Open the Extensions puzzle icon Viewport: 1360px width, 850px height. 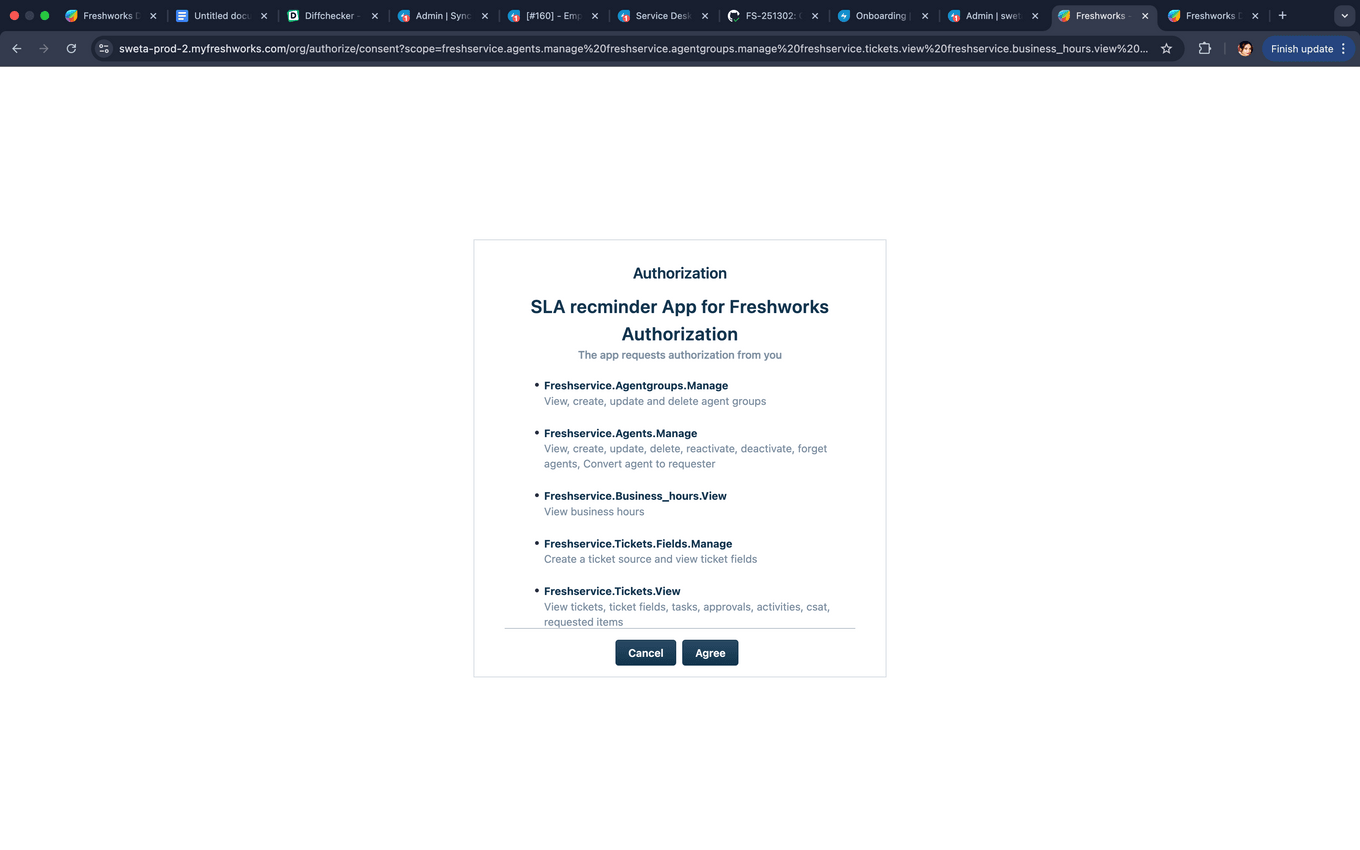point(1205,48)
